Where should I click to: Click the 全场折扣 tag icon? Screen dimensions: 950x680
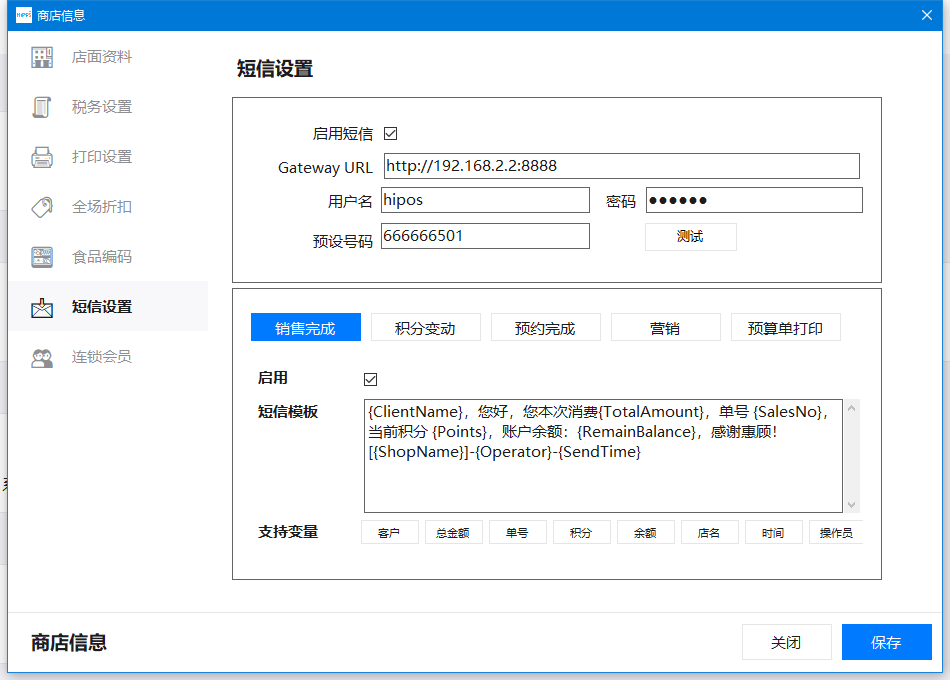click(x=42, y=207)
